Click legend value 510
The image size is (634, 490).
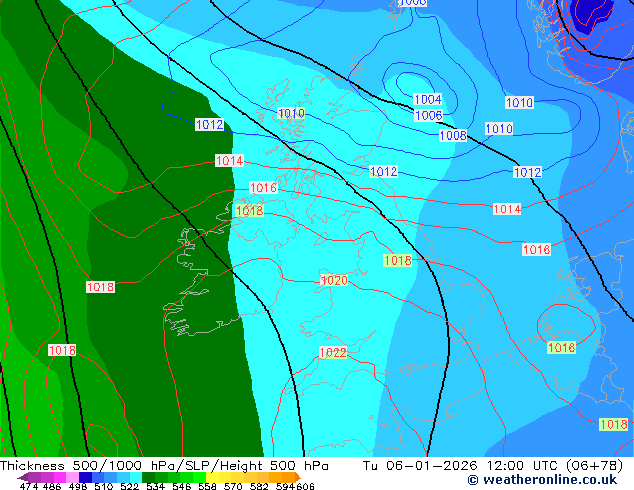pos(104,486)
